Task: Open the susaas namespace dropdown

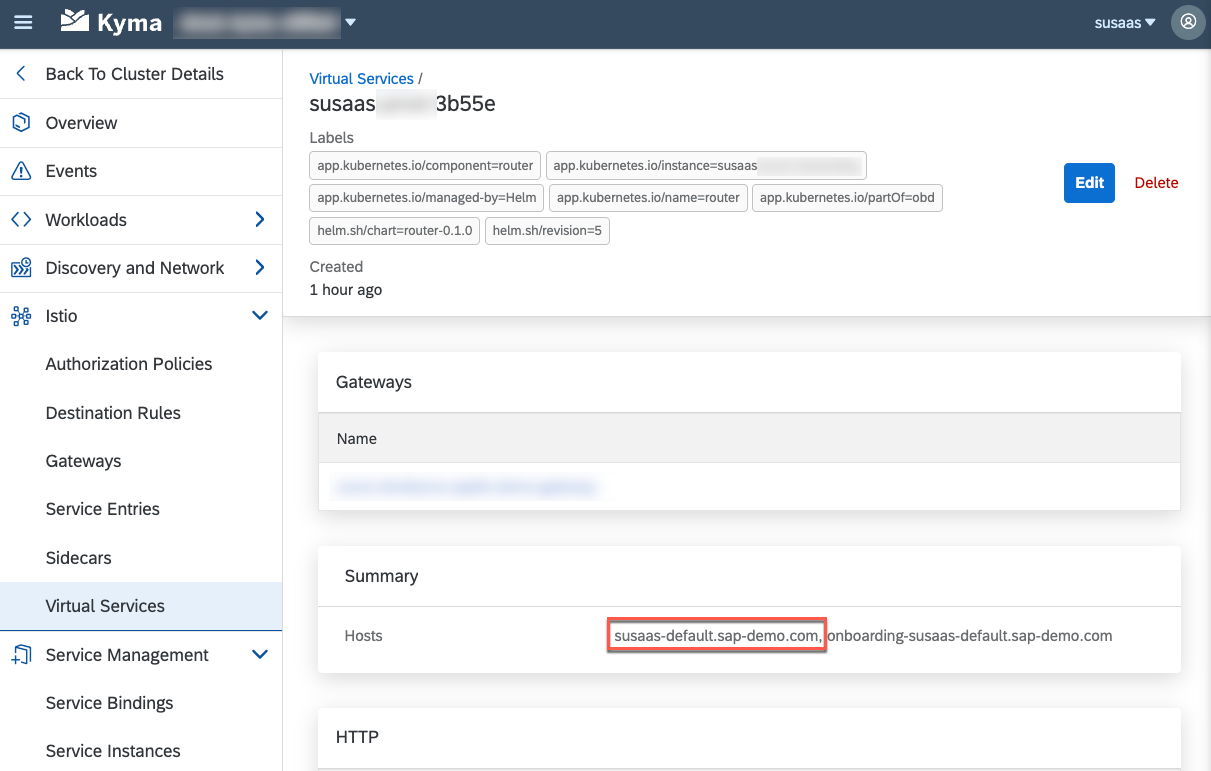Action: click(1125, 22)
